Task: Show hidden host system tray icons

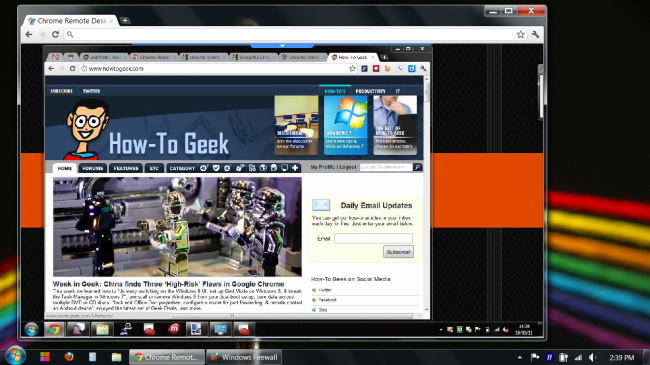Action: (x=519, y=357)
